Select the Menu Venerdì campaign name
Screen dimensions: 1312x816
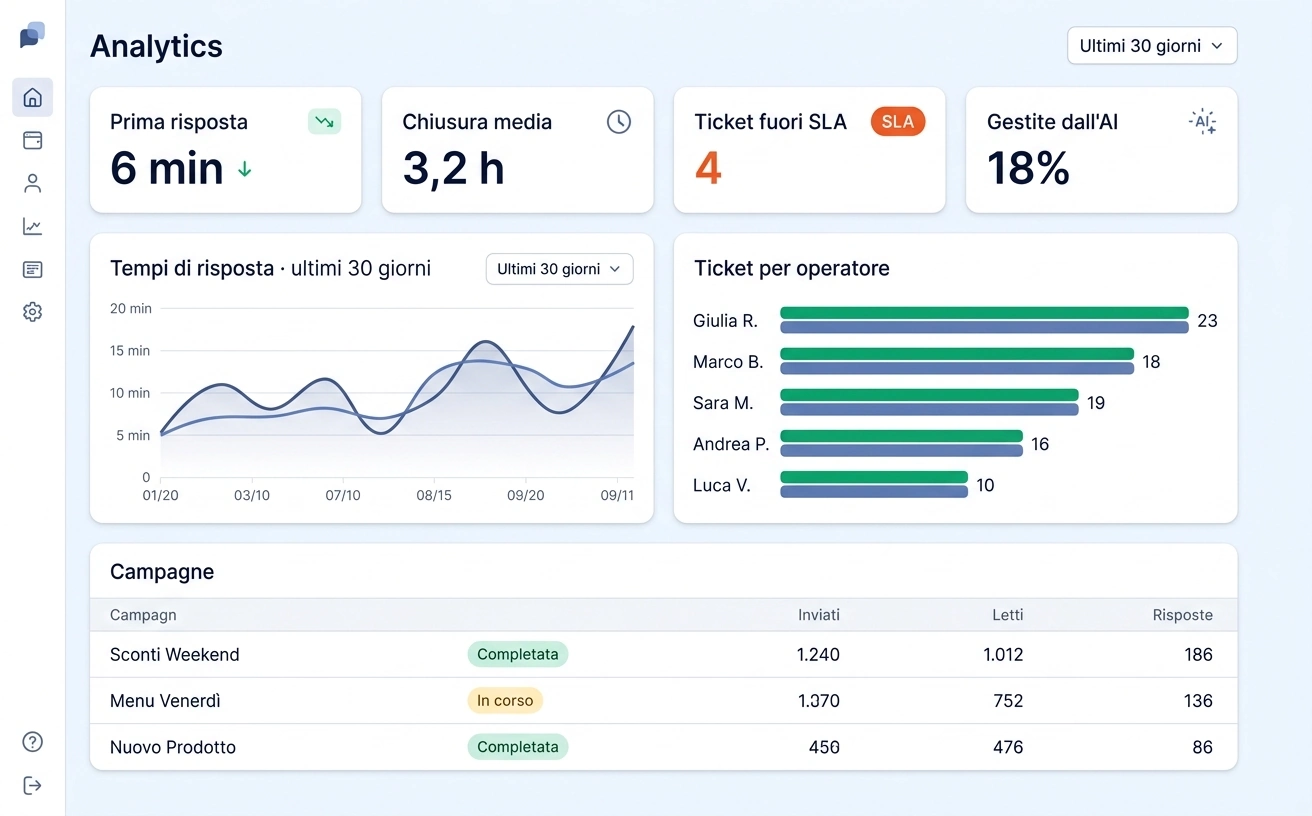pyautogui.click(x=165, y=701)
